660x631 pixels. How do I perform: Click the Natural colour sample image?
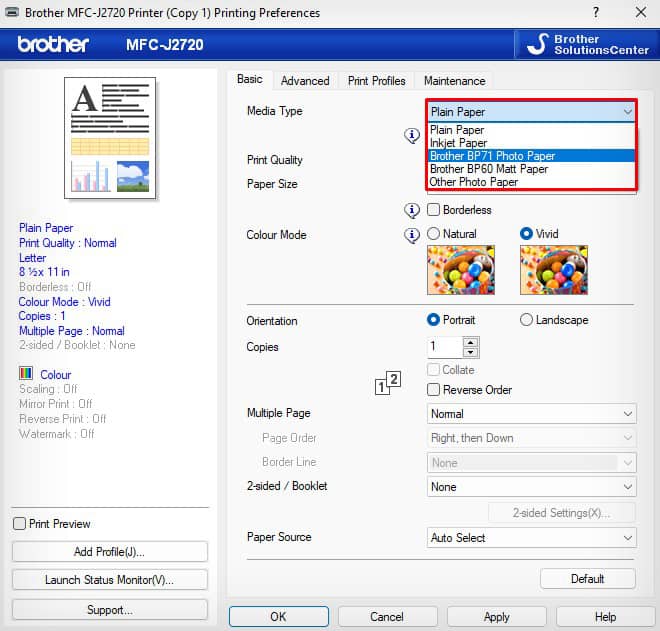[x=460, y=270]
